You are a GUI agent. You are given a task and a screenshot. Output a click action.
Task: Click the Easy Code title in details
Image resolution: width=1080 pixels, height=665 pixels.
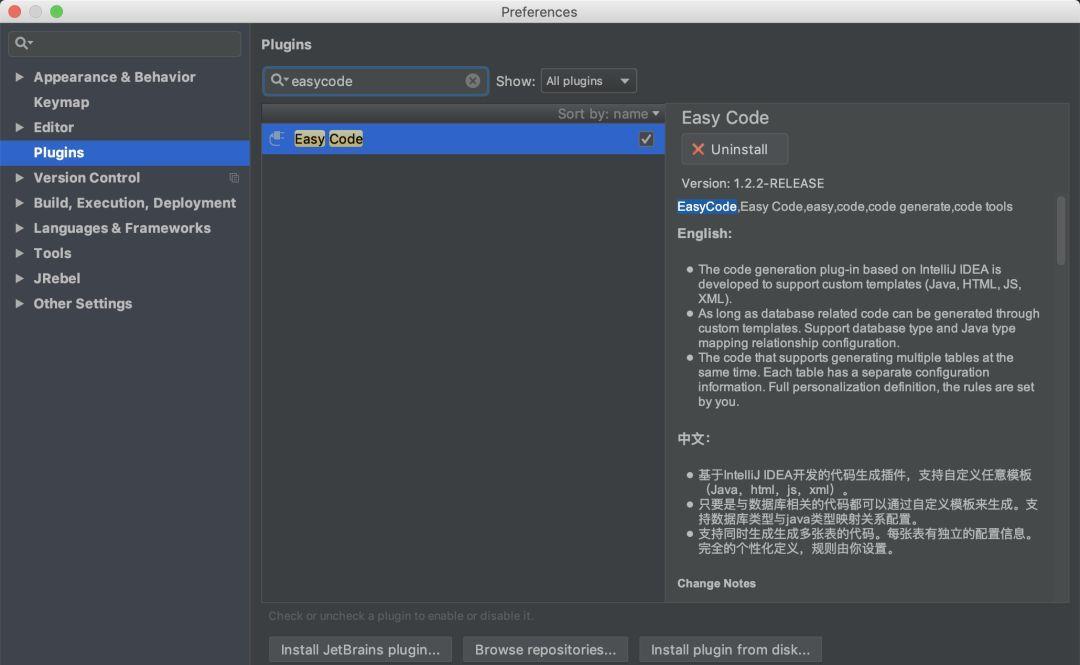click(x=725, y=118)
